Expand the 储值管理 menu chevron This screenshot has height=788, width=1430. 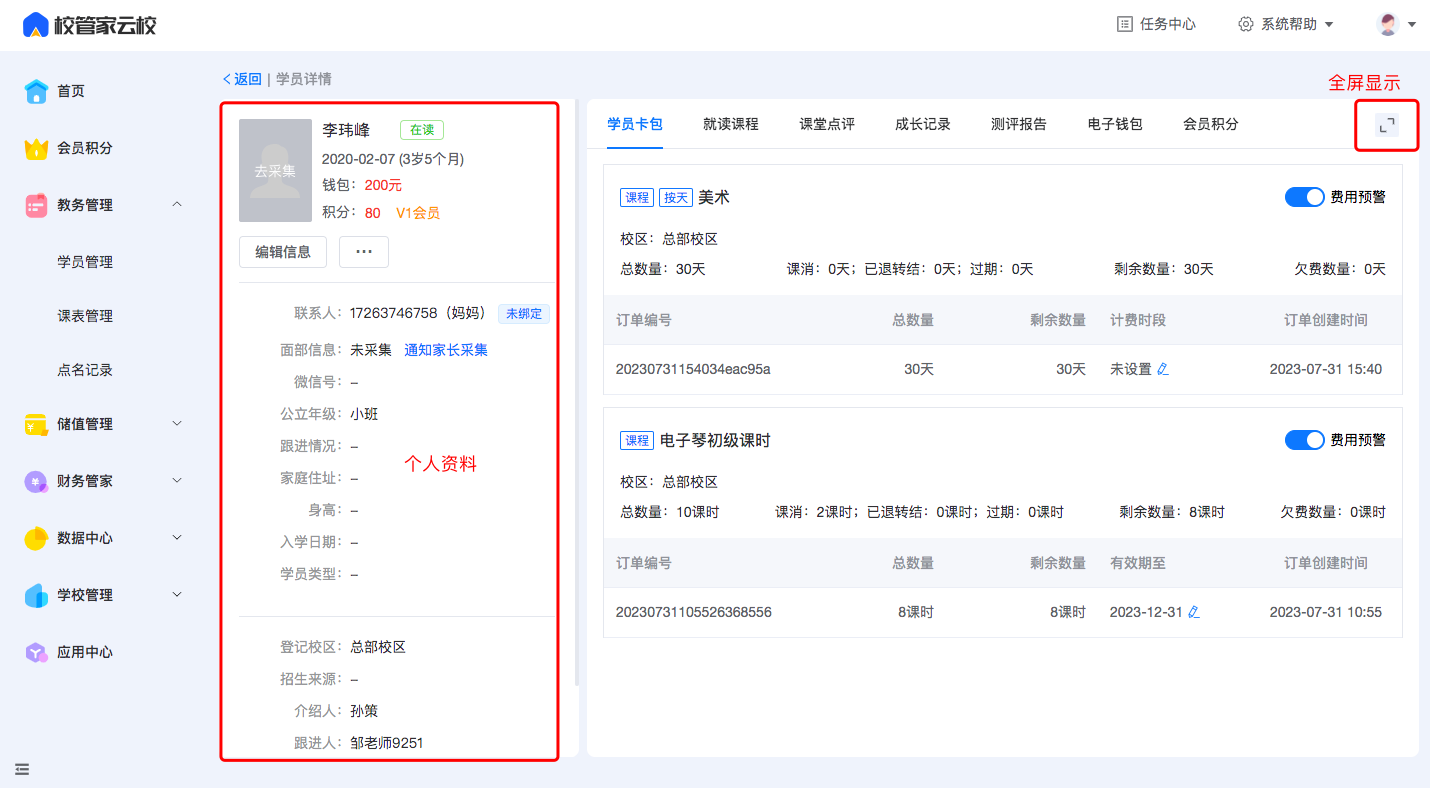coord(177,424)
